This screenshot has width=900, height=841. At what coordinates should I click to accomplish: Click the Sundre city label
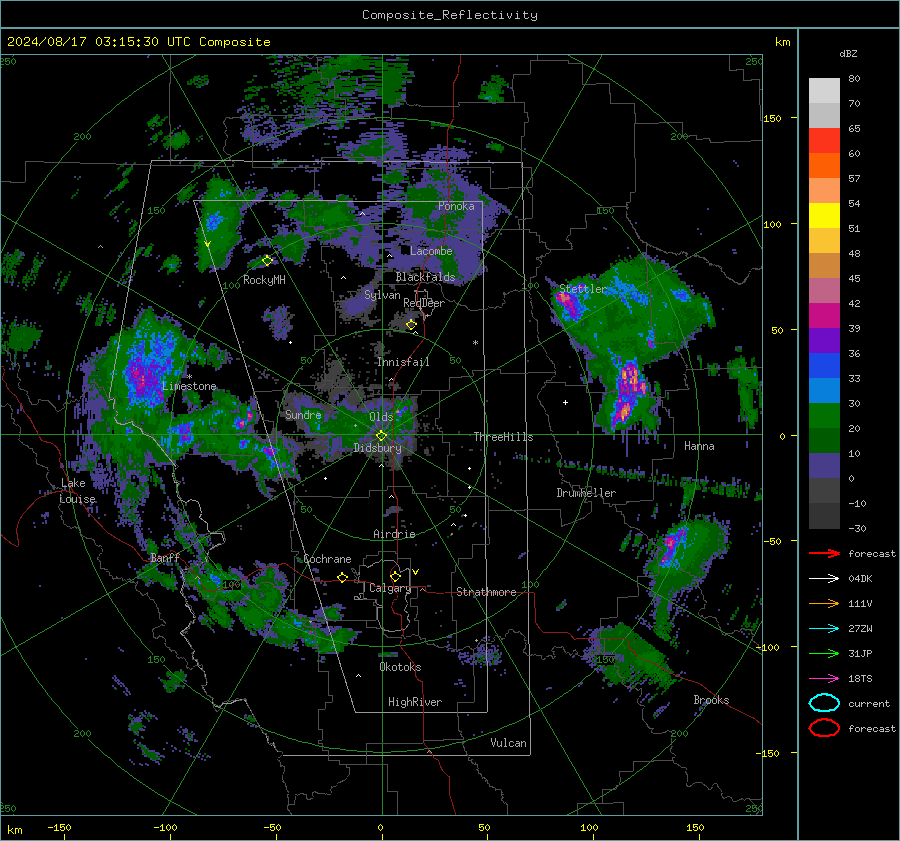pos(303,414)
